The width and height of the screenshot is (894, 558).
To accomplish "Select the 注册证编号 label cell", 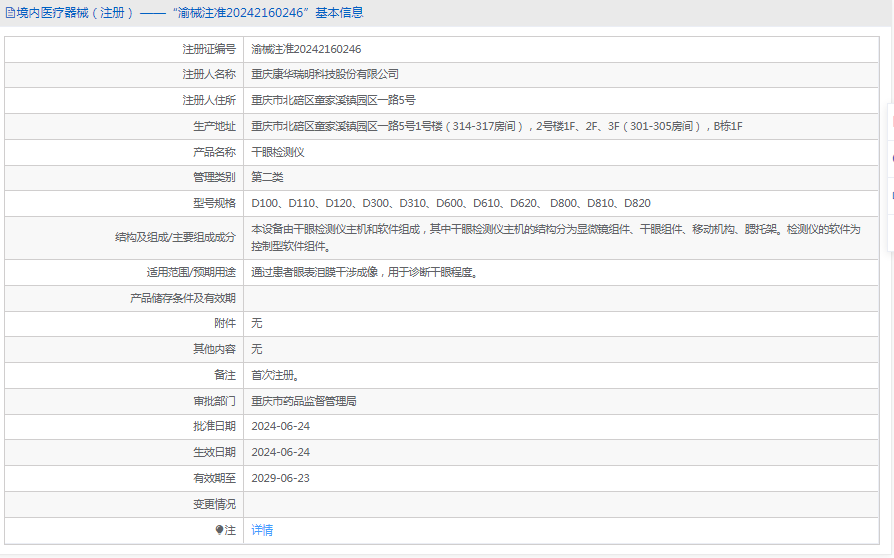I will (124, 50).
